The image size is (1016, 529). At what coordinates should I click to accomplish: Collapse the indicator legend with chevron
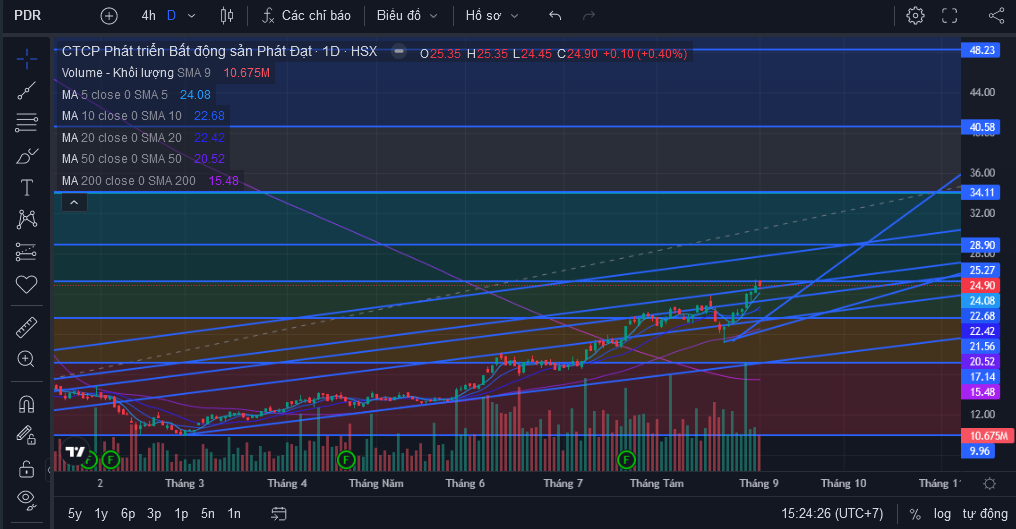[74, 203]
